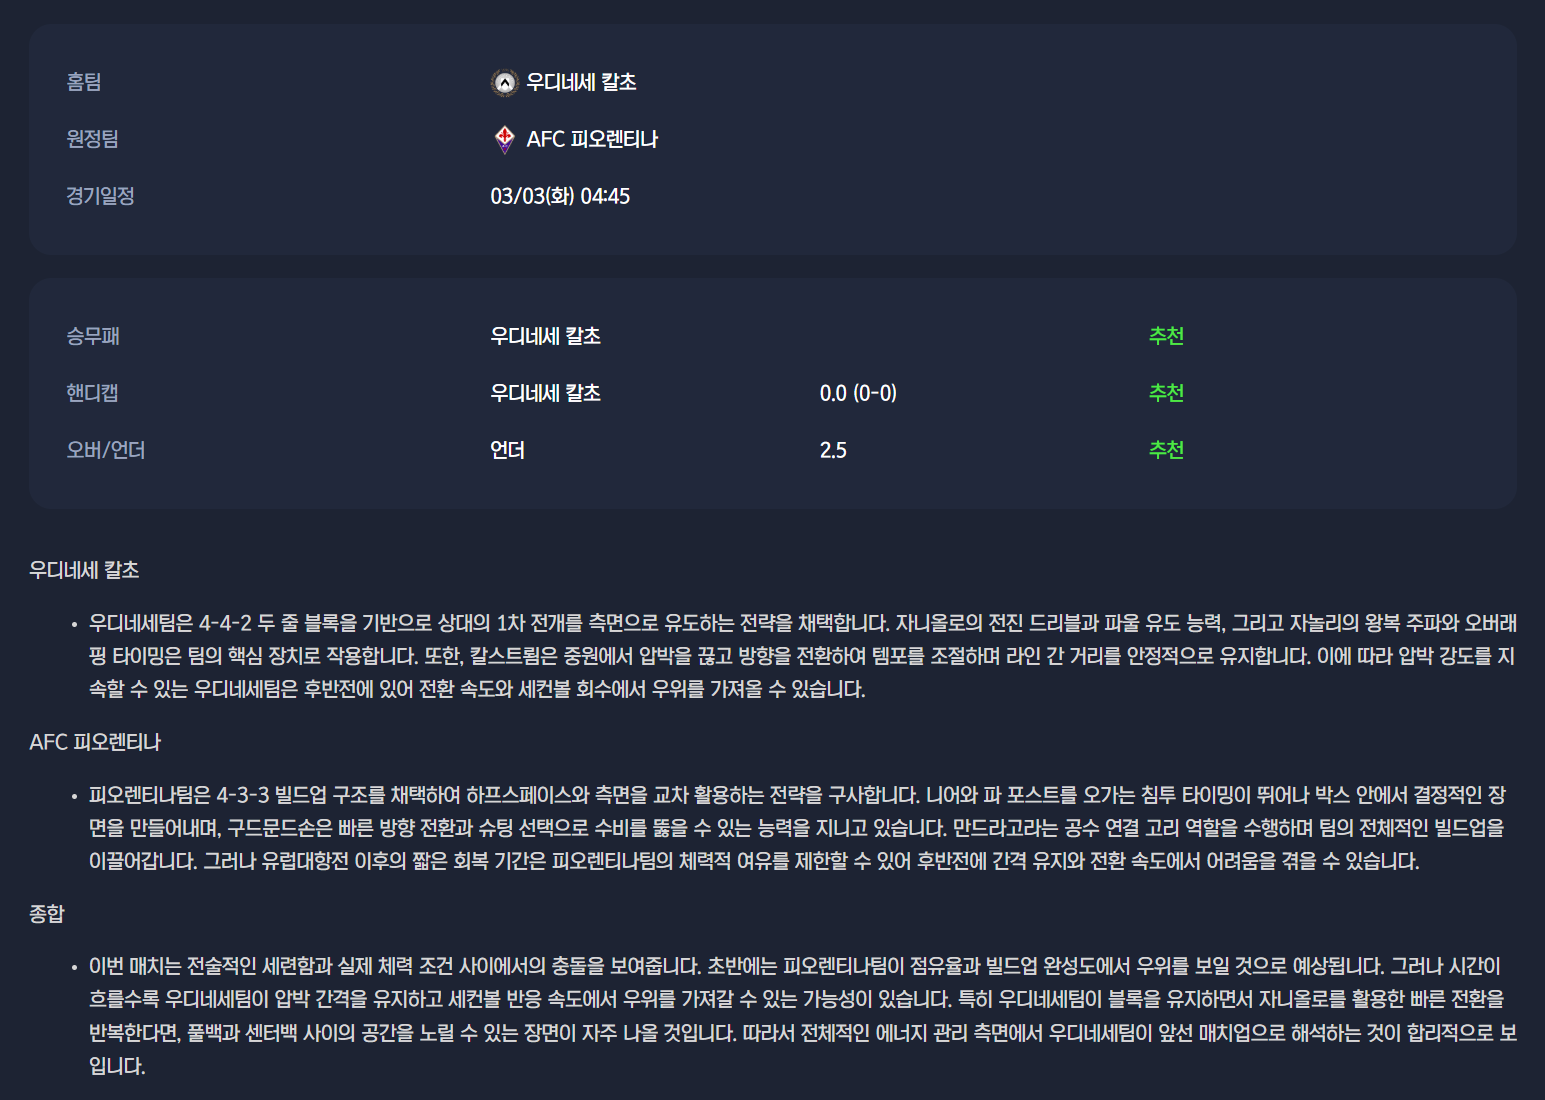Click the 우디네세 칼초 analysis section heading

[84, 570]
